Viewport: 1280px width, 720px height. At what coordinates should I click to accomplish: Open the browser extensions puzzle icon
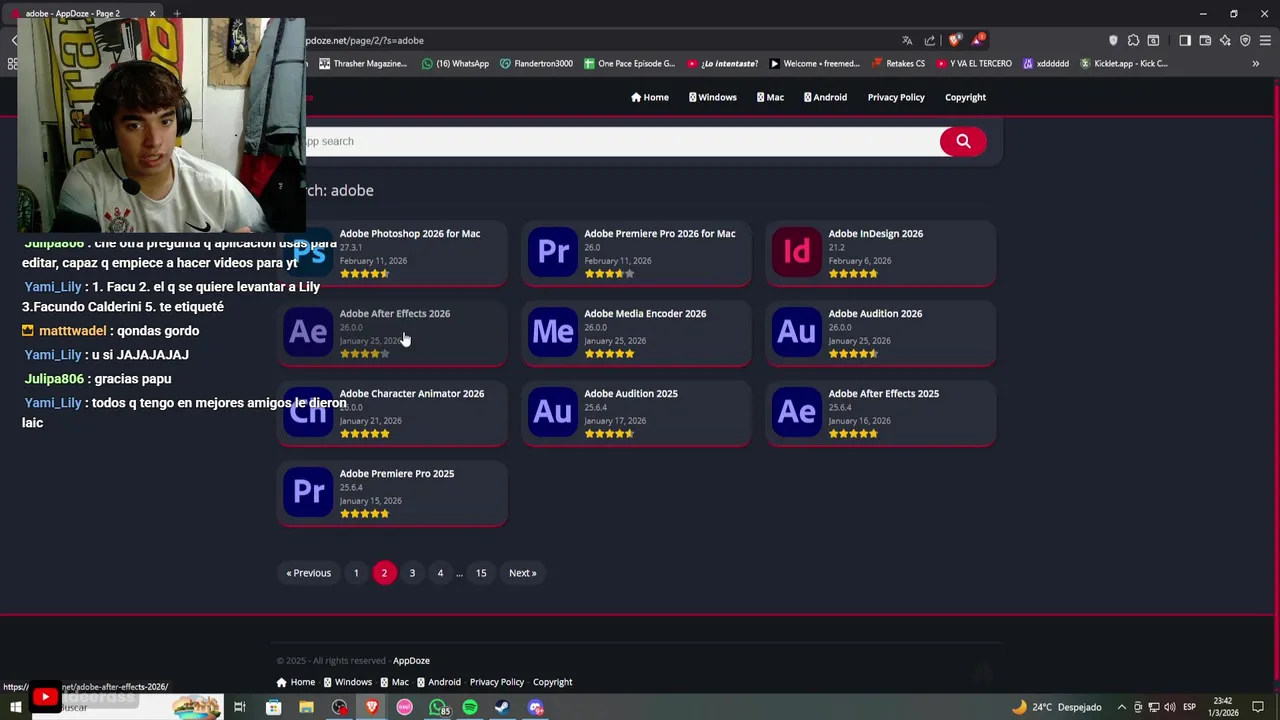(x=1133, y=40)
